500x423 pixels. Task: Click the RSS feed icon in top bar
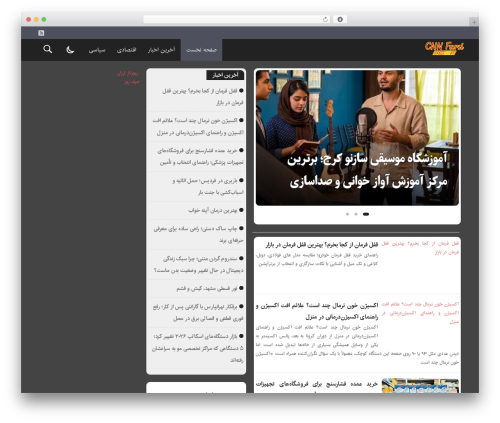[x=41, y=33]
